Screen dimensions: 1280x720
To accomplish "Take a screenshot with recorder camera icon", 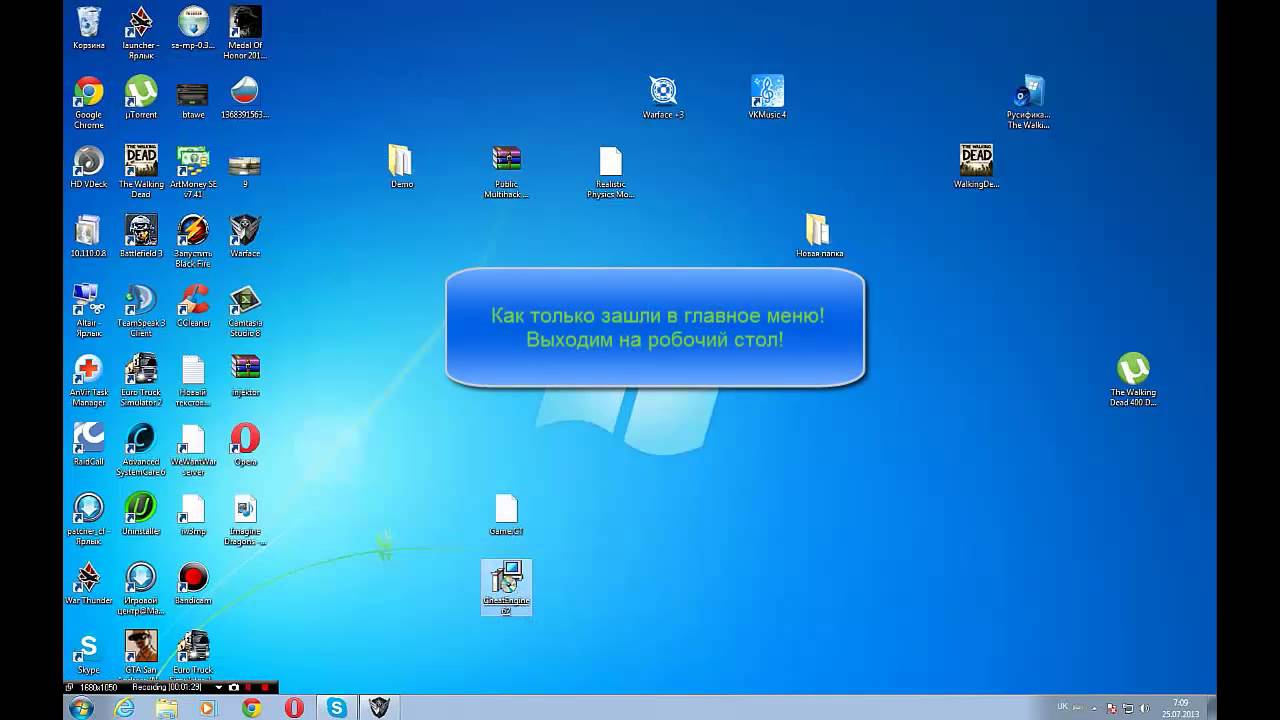I will coord(234,687).
